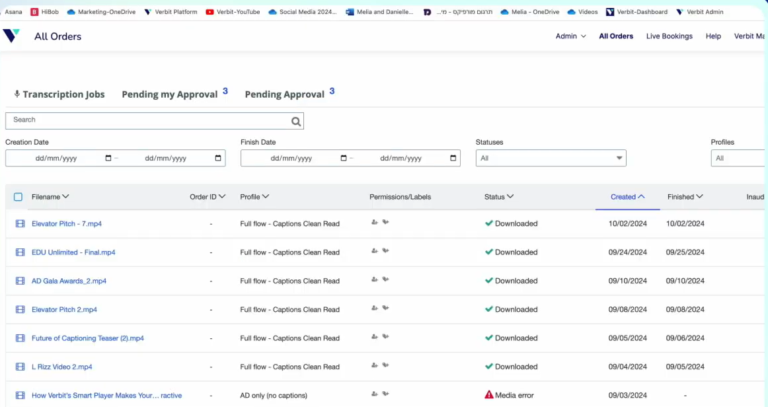Click the search magnifier icon
This screenshot has height=407, width=768.
pos(295,121)
